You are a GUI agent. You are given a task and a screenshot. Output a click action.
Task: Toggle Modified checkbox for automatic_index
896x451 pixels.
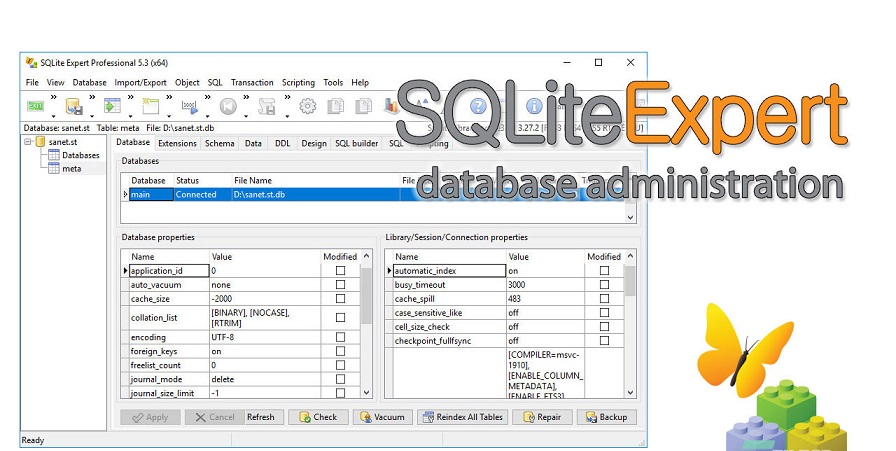(604, 270)
